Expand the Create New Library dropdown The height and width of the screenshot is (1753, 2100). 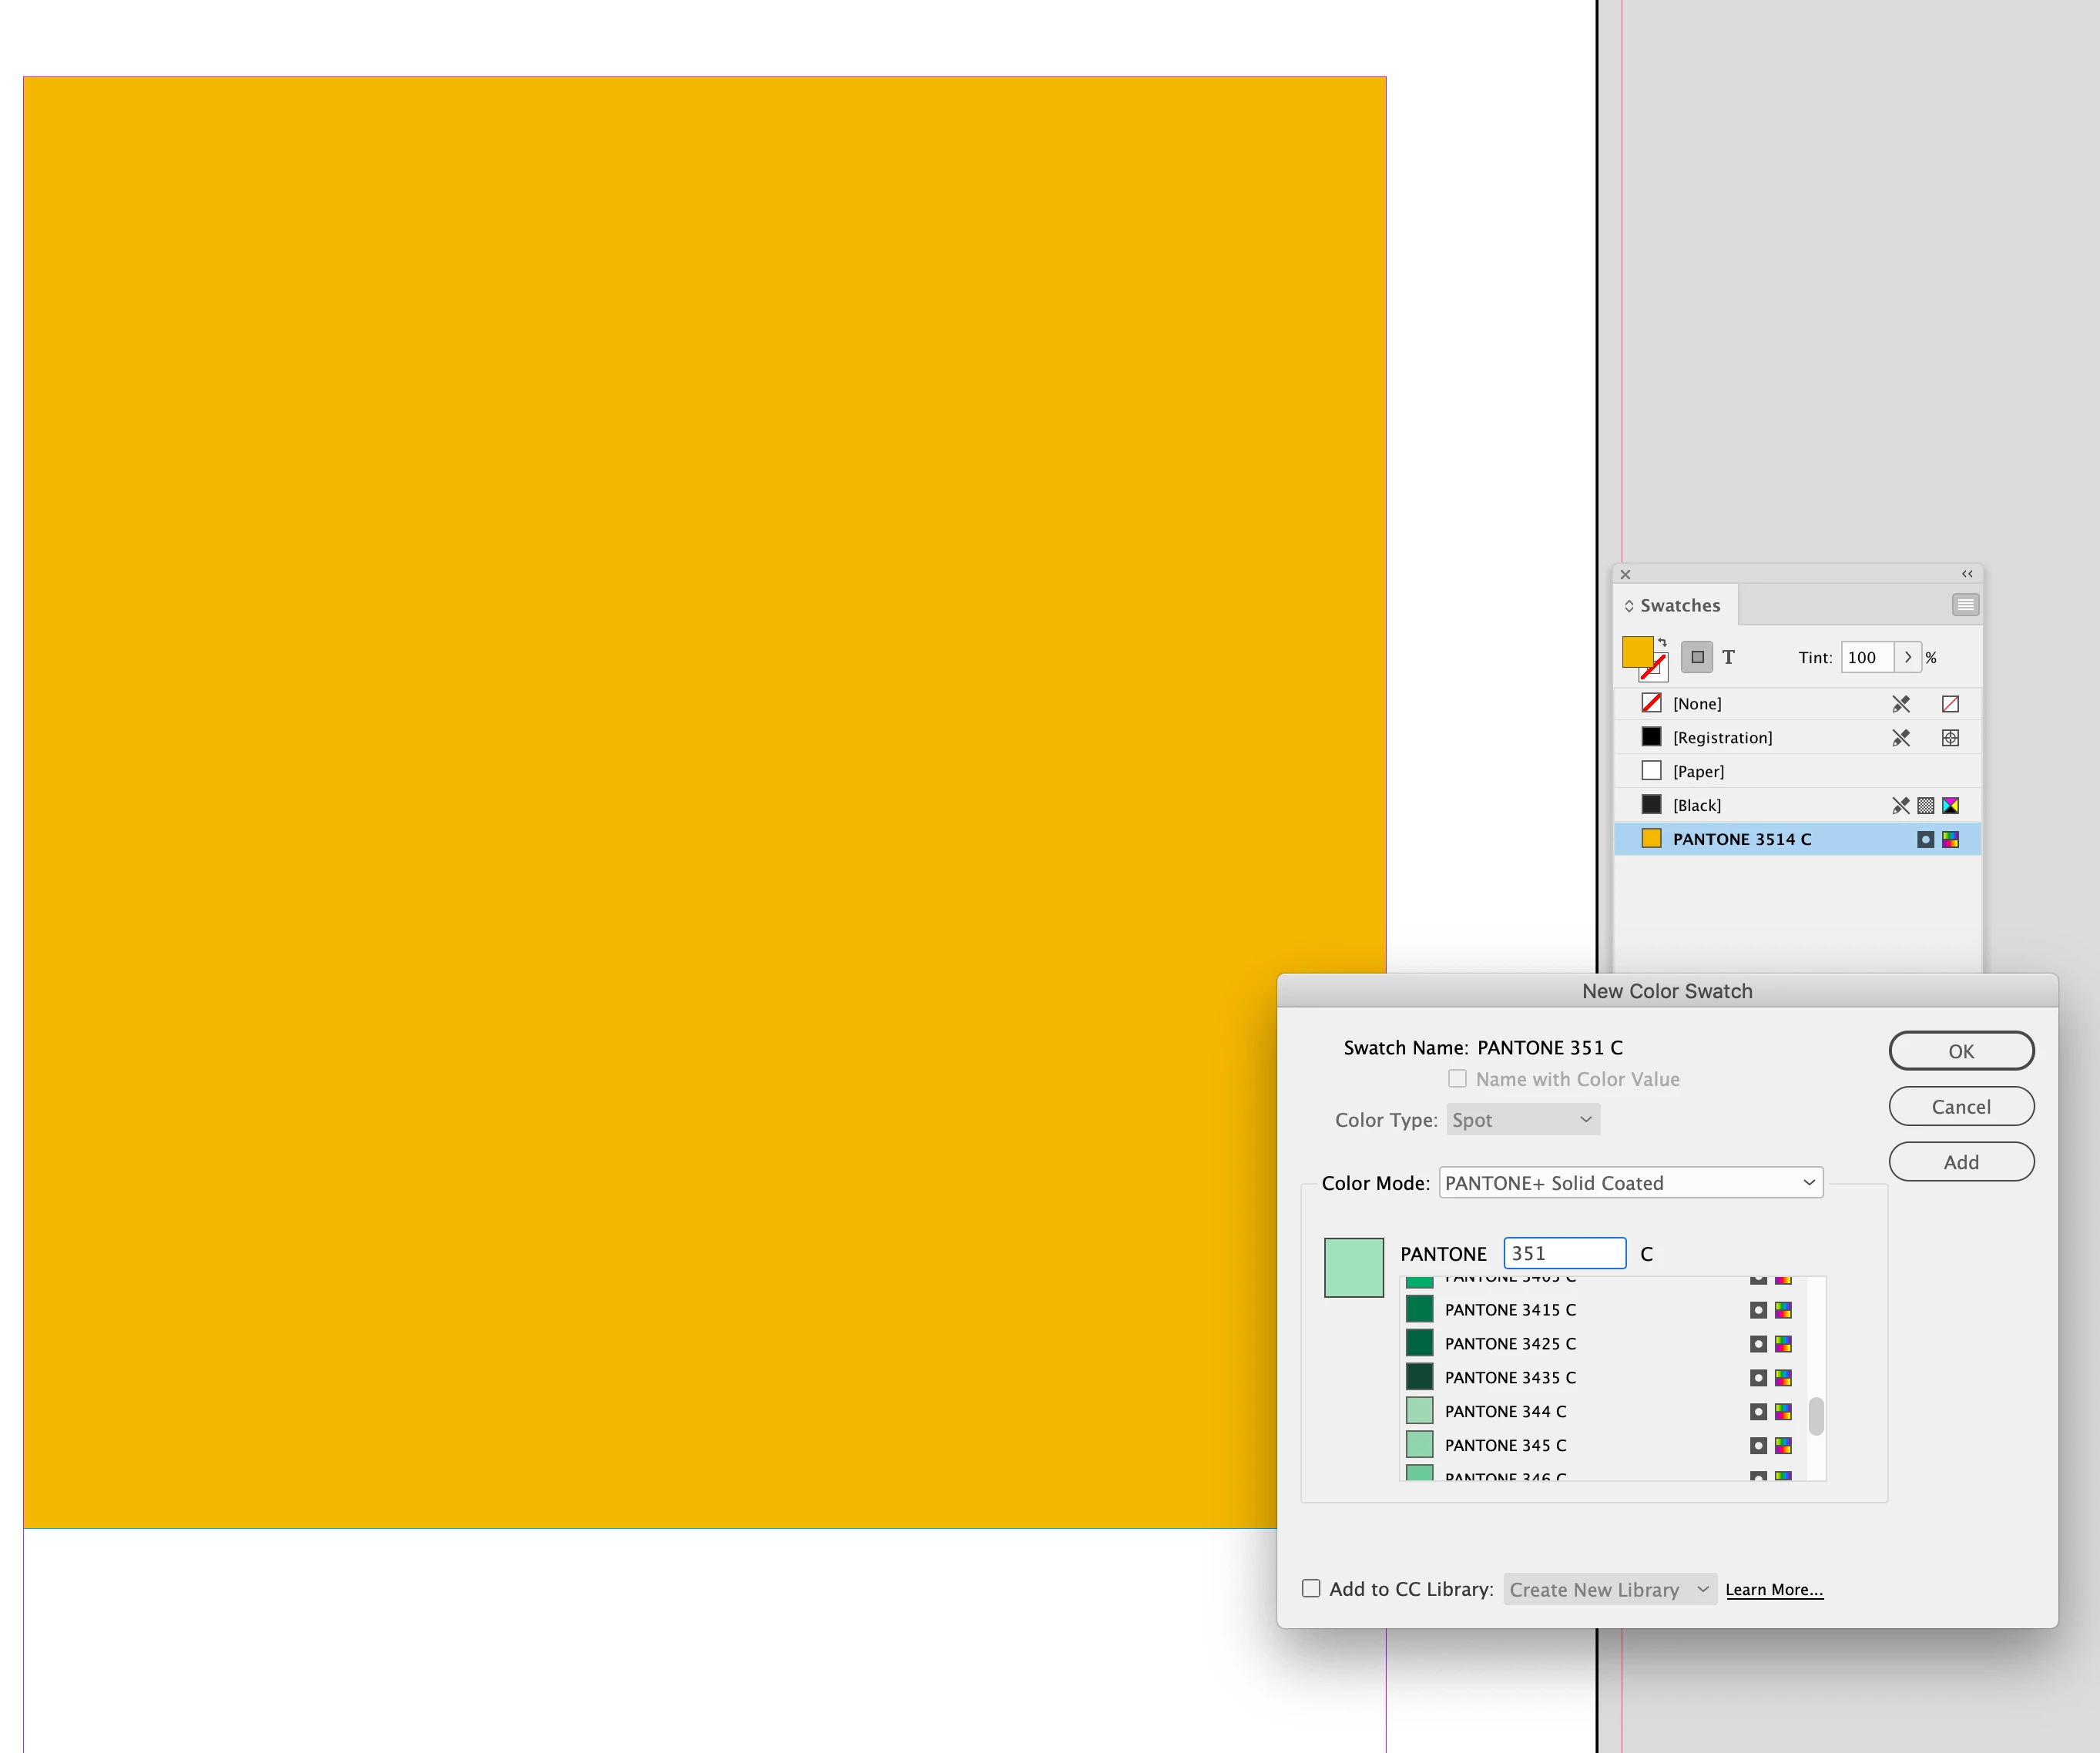tap(1610, 1589)
